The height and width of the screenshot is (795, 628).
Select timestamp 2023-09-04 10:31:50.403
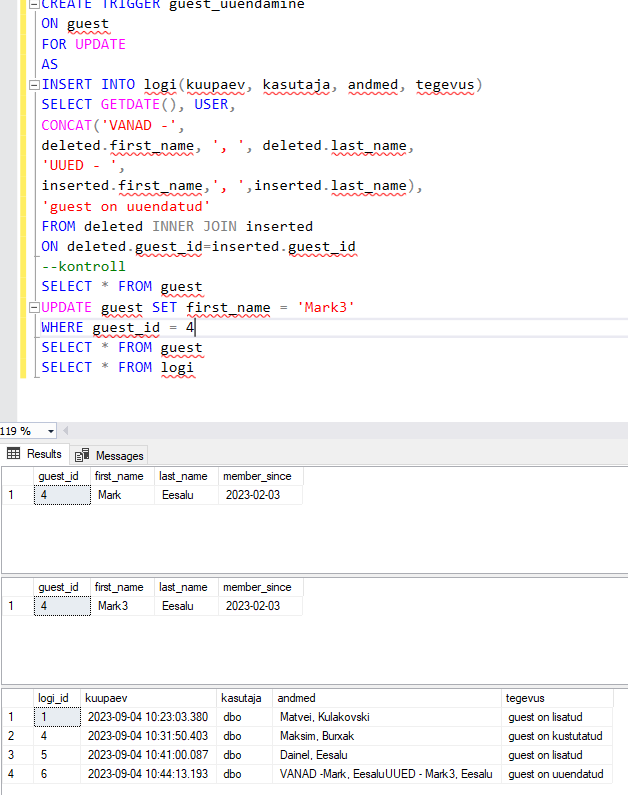149,736
